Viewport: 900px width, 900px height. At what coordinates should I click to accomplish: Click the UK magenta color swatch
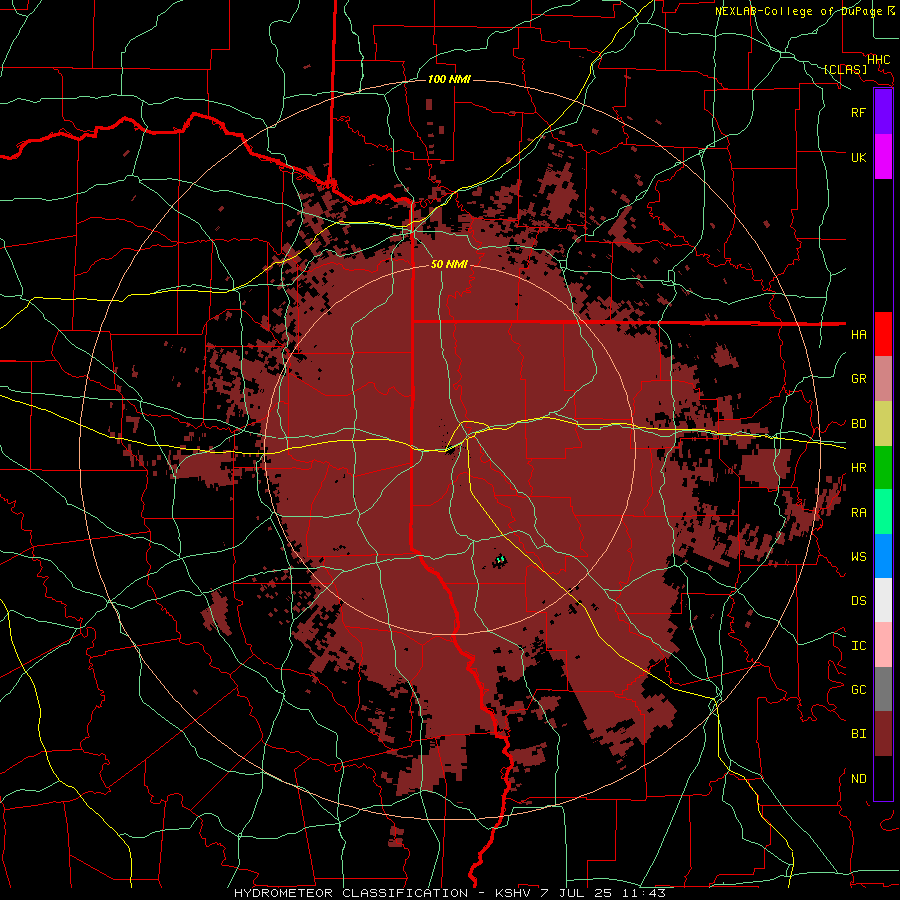tap(883, 157)
